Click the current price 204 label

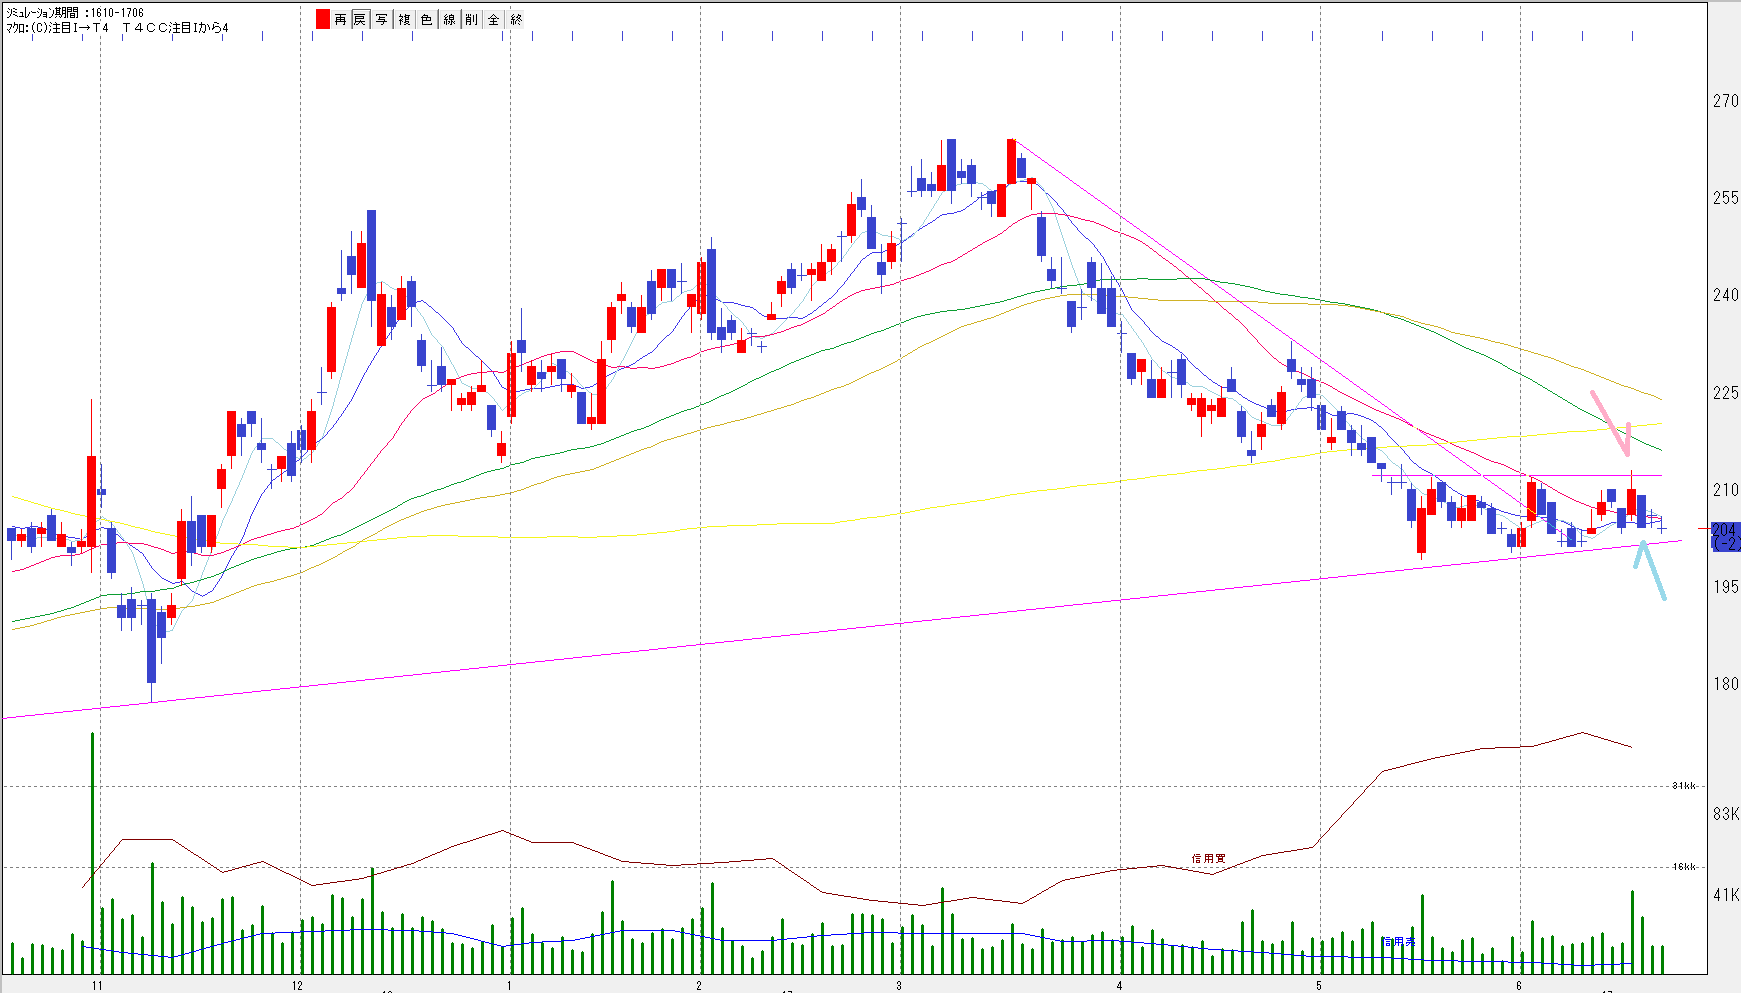point(1724,530)
